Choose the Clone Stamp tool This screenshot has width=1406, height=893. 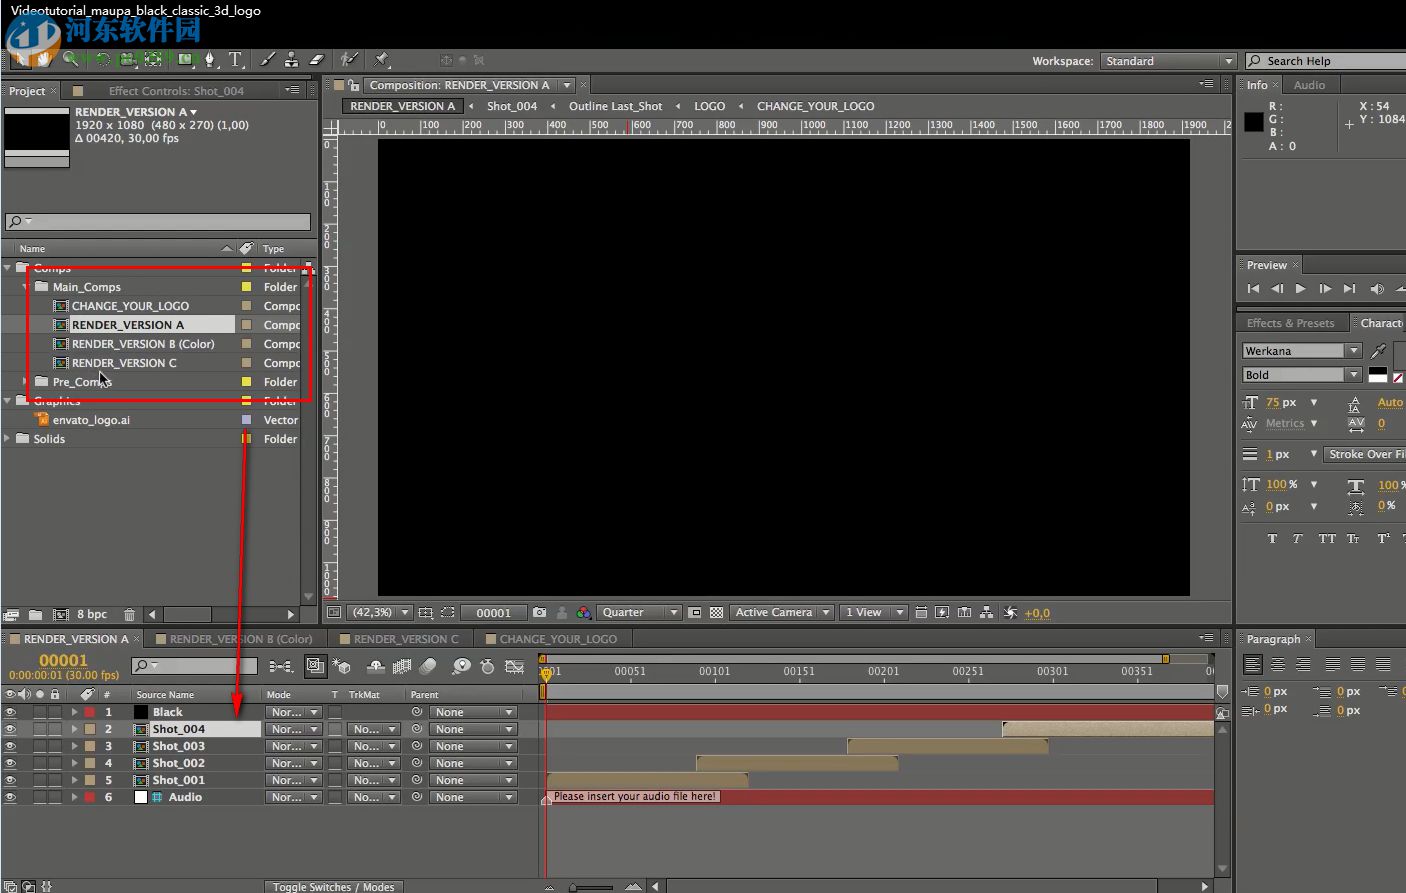[x=291, y=60]
